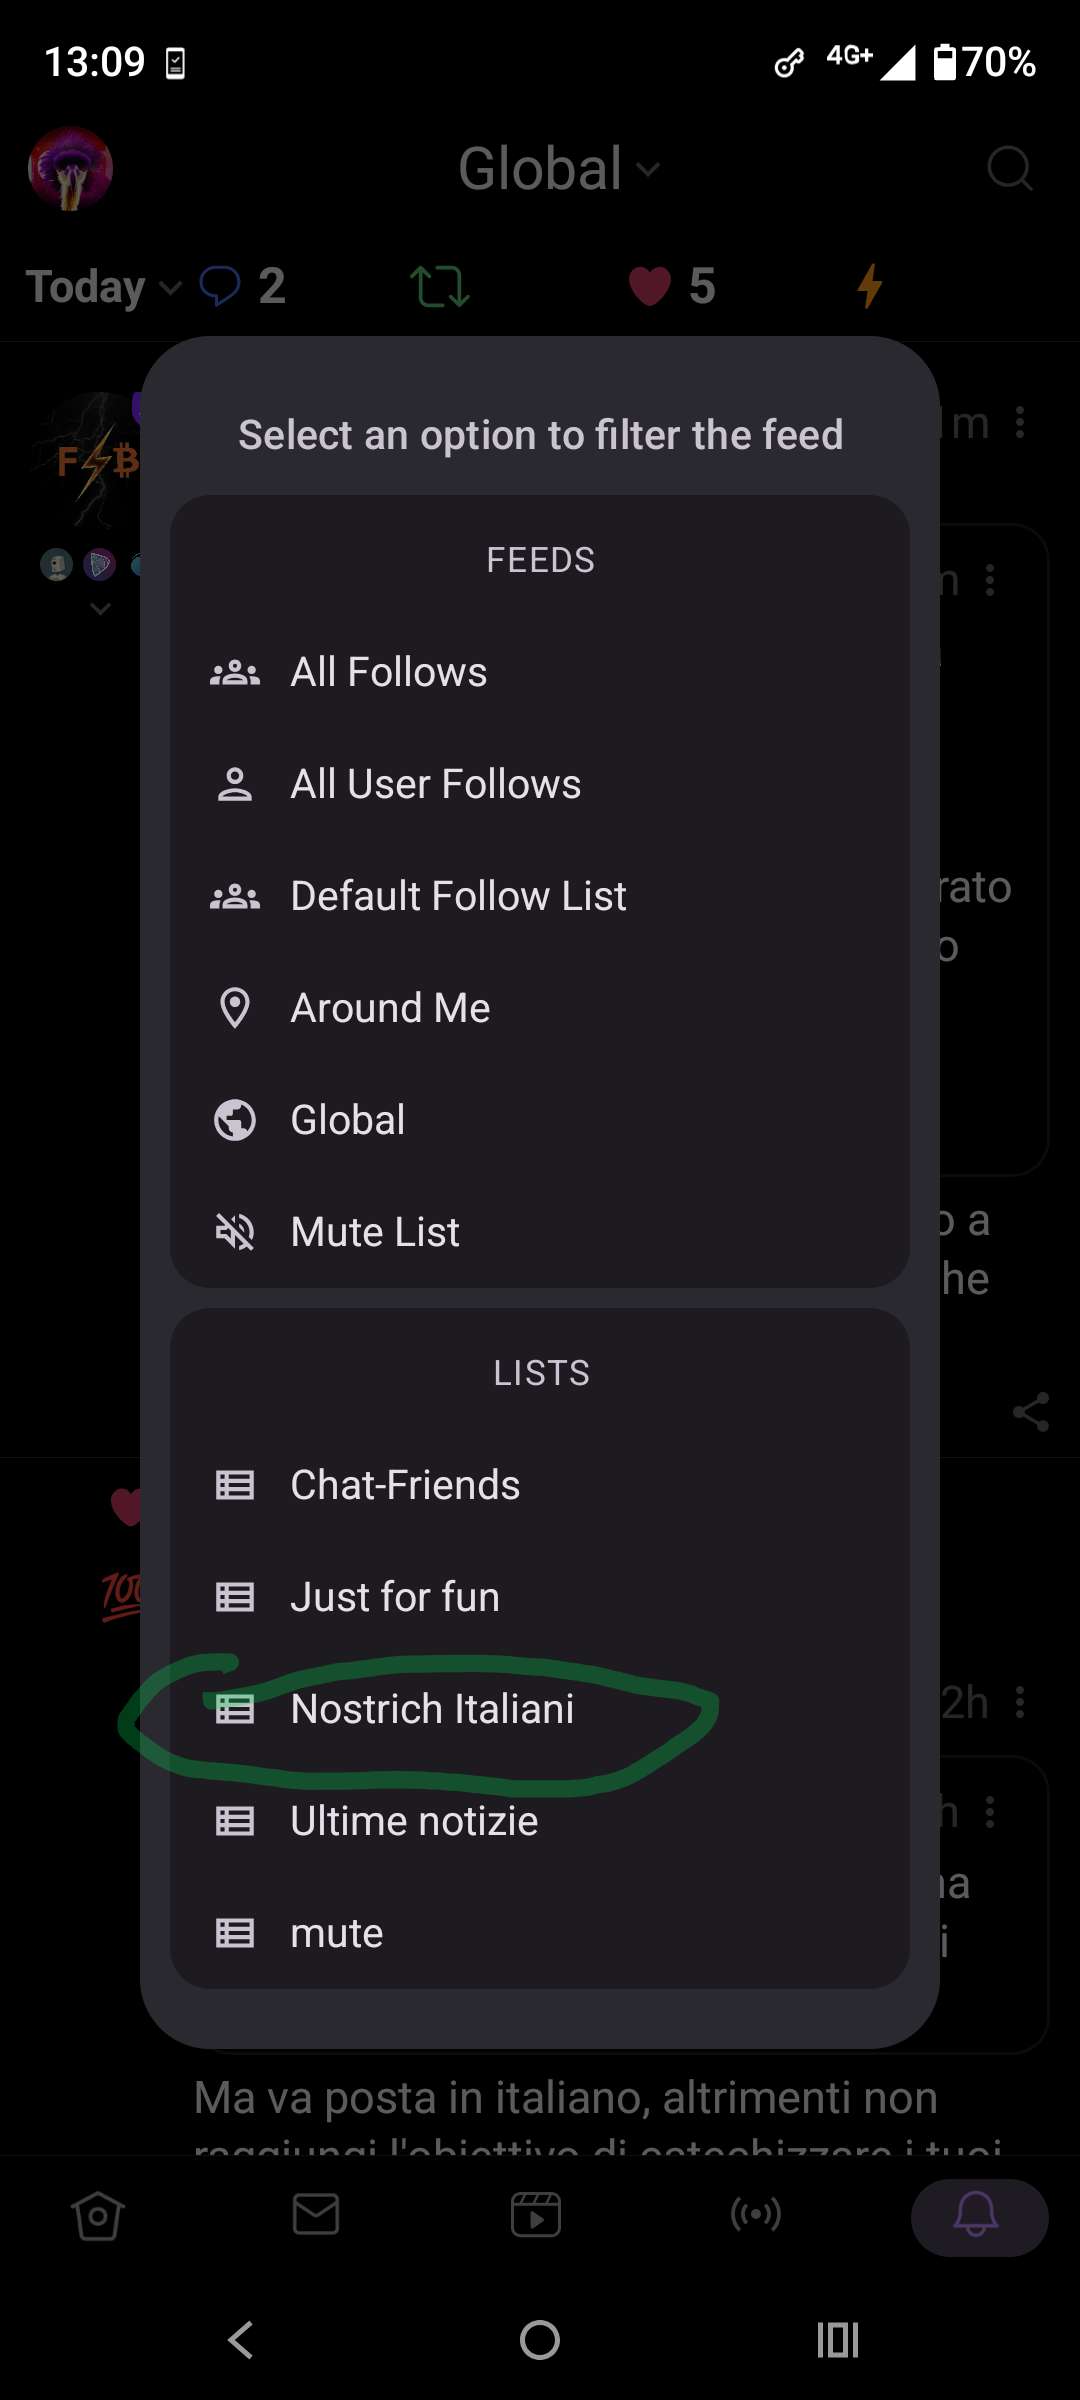Tap the blue replies bubble icon
This screenshot has width=1080, height=2400.
(220, 286)
